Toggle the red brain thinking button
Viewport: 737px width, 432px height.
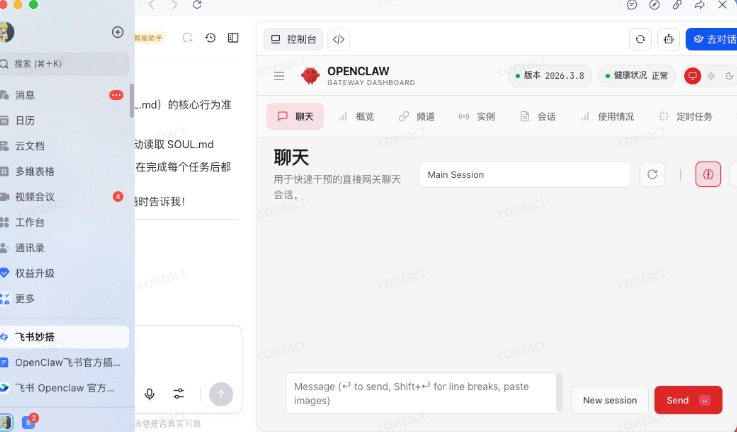pos(708,174)
